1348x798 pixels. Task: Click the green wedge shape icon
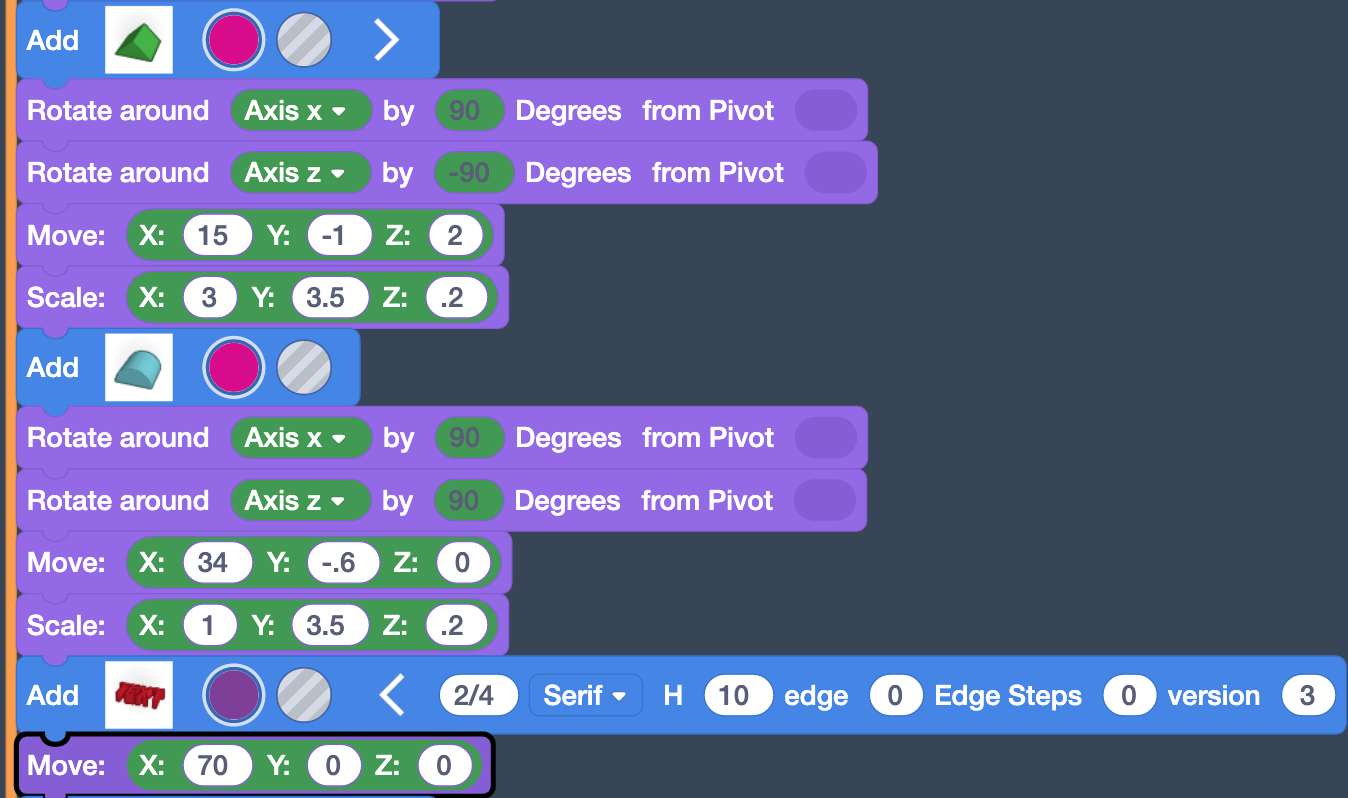tap(139, 40)
